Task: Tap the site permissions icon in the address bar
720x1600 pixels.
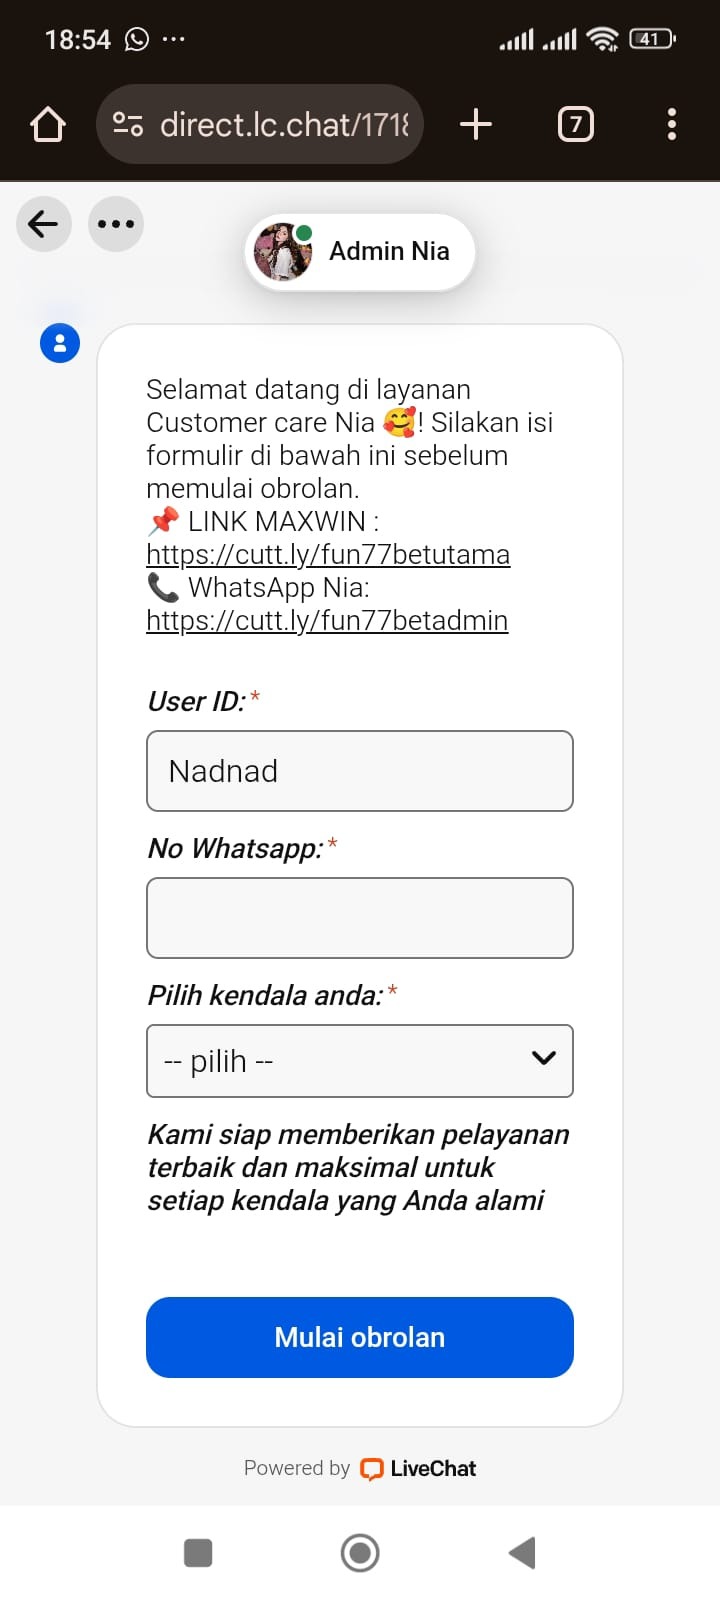Action: click(x=128, y=124)
